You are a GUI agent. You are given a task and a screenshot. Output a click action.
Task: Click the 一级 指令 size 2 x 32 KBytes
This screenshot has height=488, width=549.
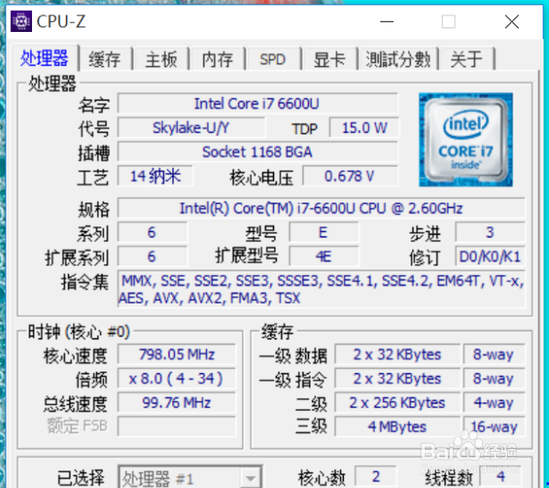coord(397,379)
